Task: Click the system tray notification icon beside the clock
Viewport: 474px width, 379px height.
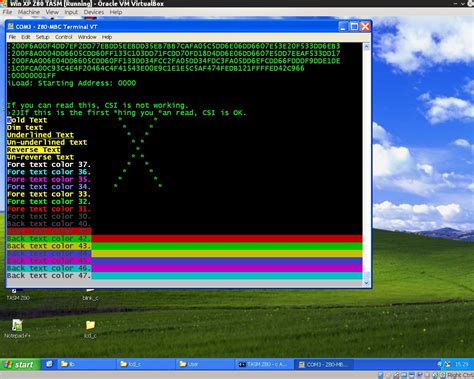Action: (x=447, y=364)
